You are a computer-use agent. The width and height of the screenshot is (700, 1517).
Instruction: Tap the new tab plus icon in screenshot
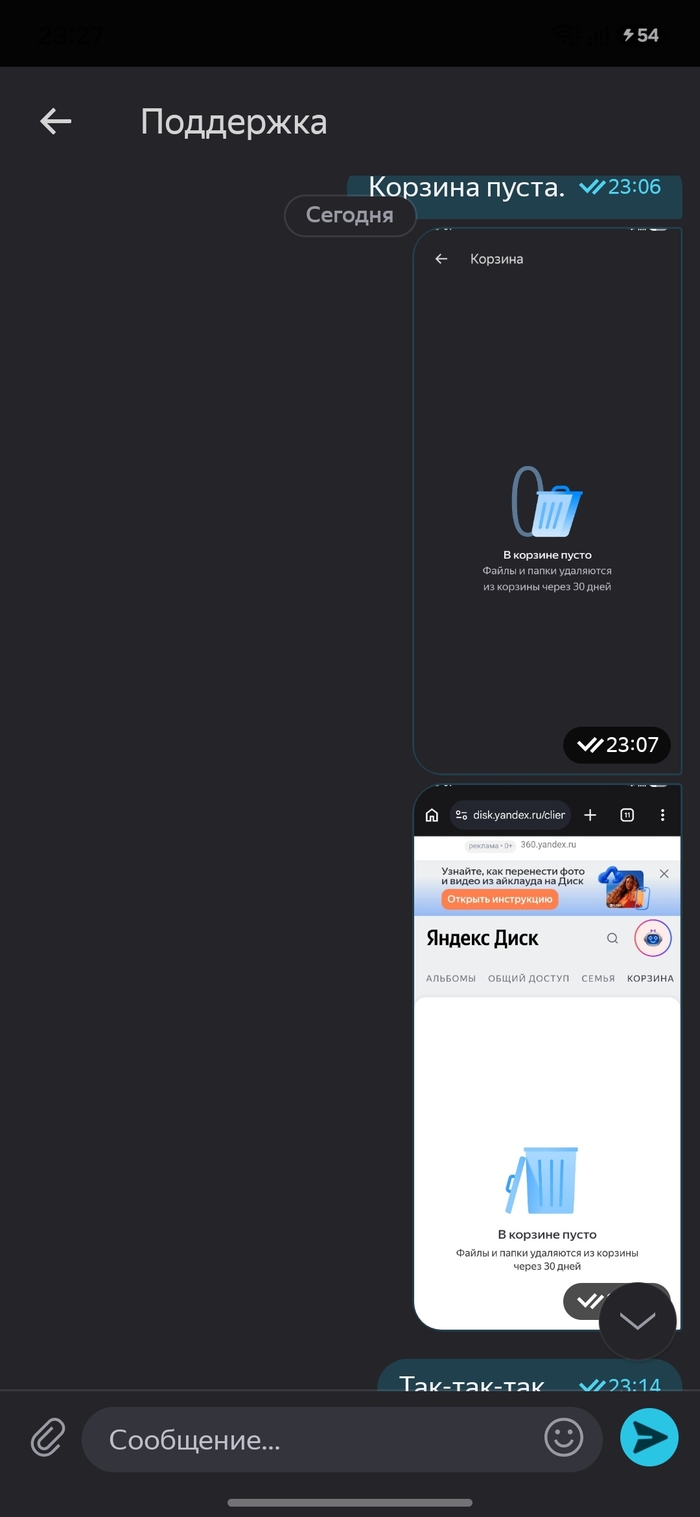(x=590, y=815)
